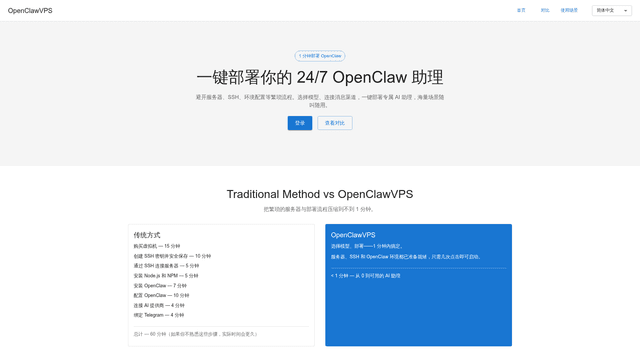Click row "安装 OpenClaw — 7 分钟"
This screenshot has height=360, width=640.
(x=160, y=286)
